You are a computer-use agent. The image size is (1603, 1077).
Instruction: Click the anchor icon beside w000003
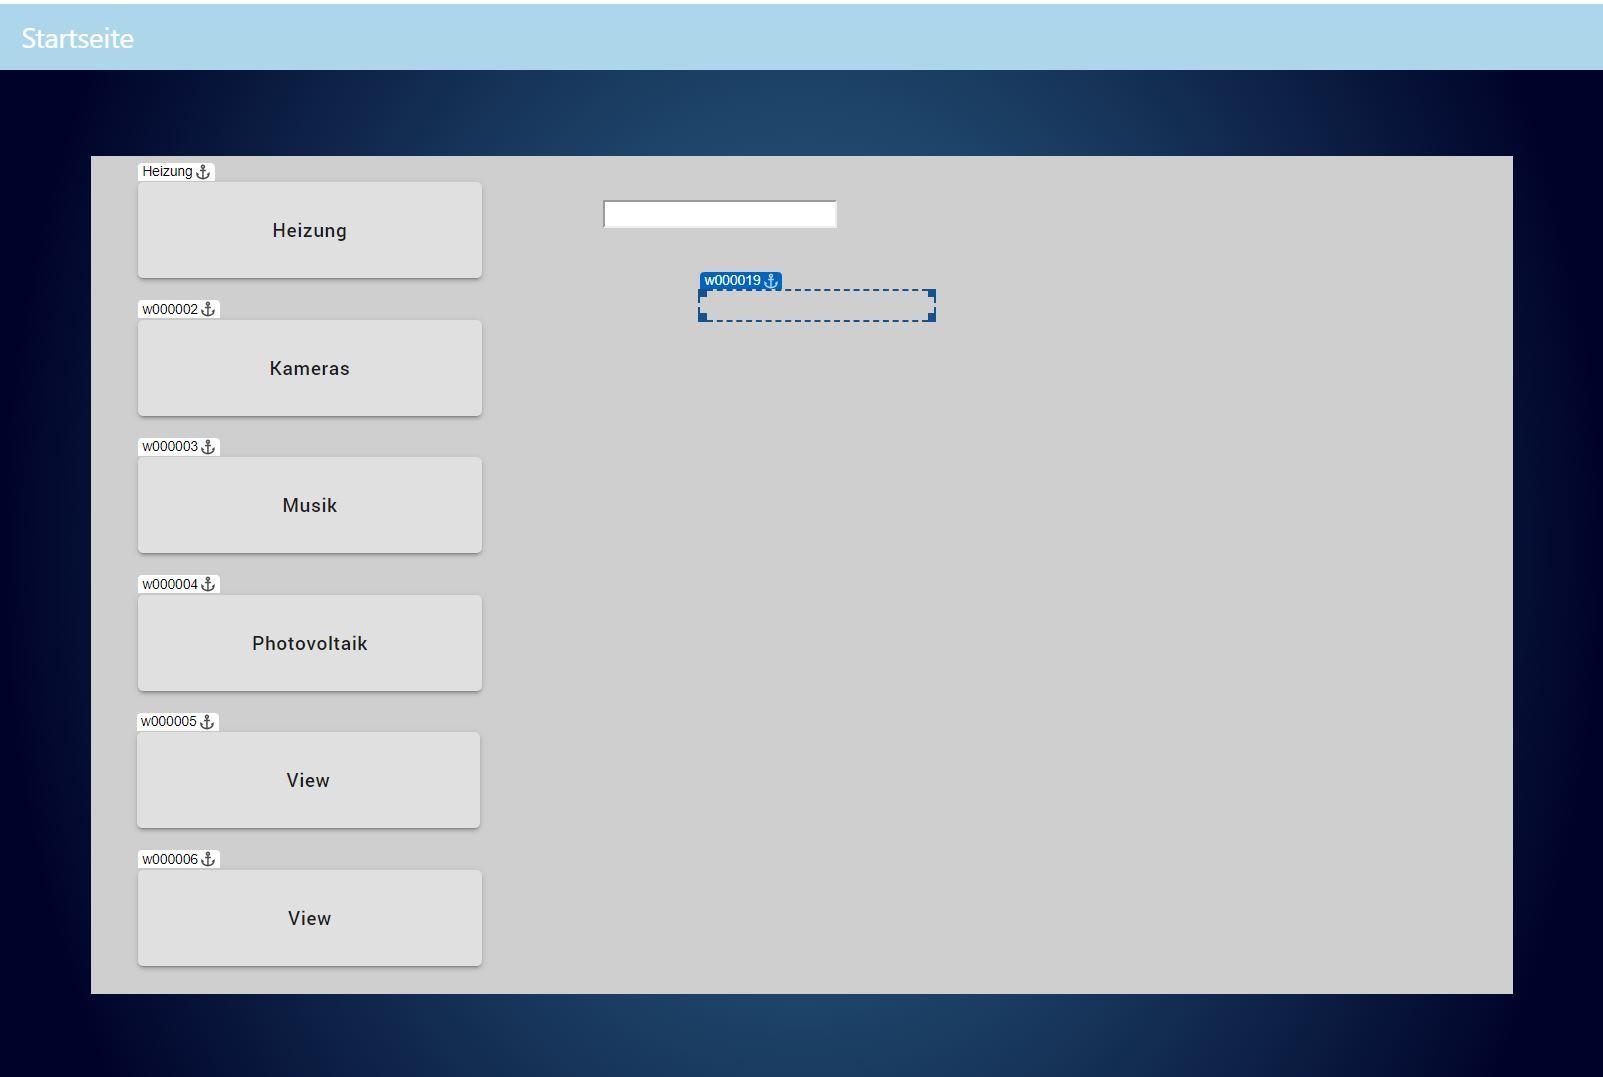pos(208,447)
